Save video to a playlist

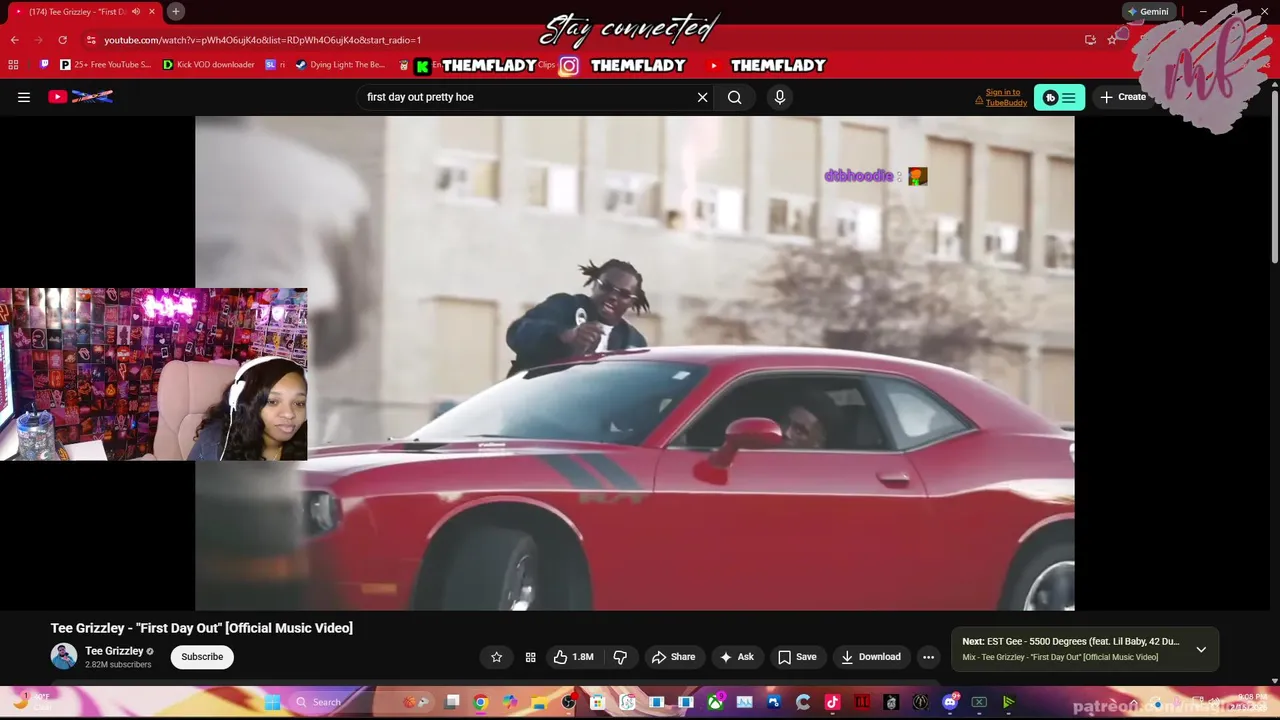click(797, 657)
